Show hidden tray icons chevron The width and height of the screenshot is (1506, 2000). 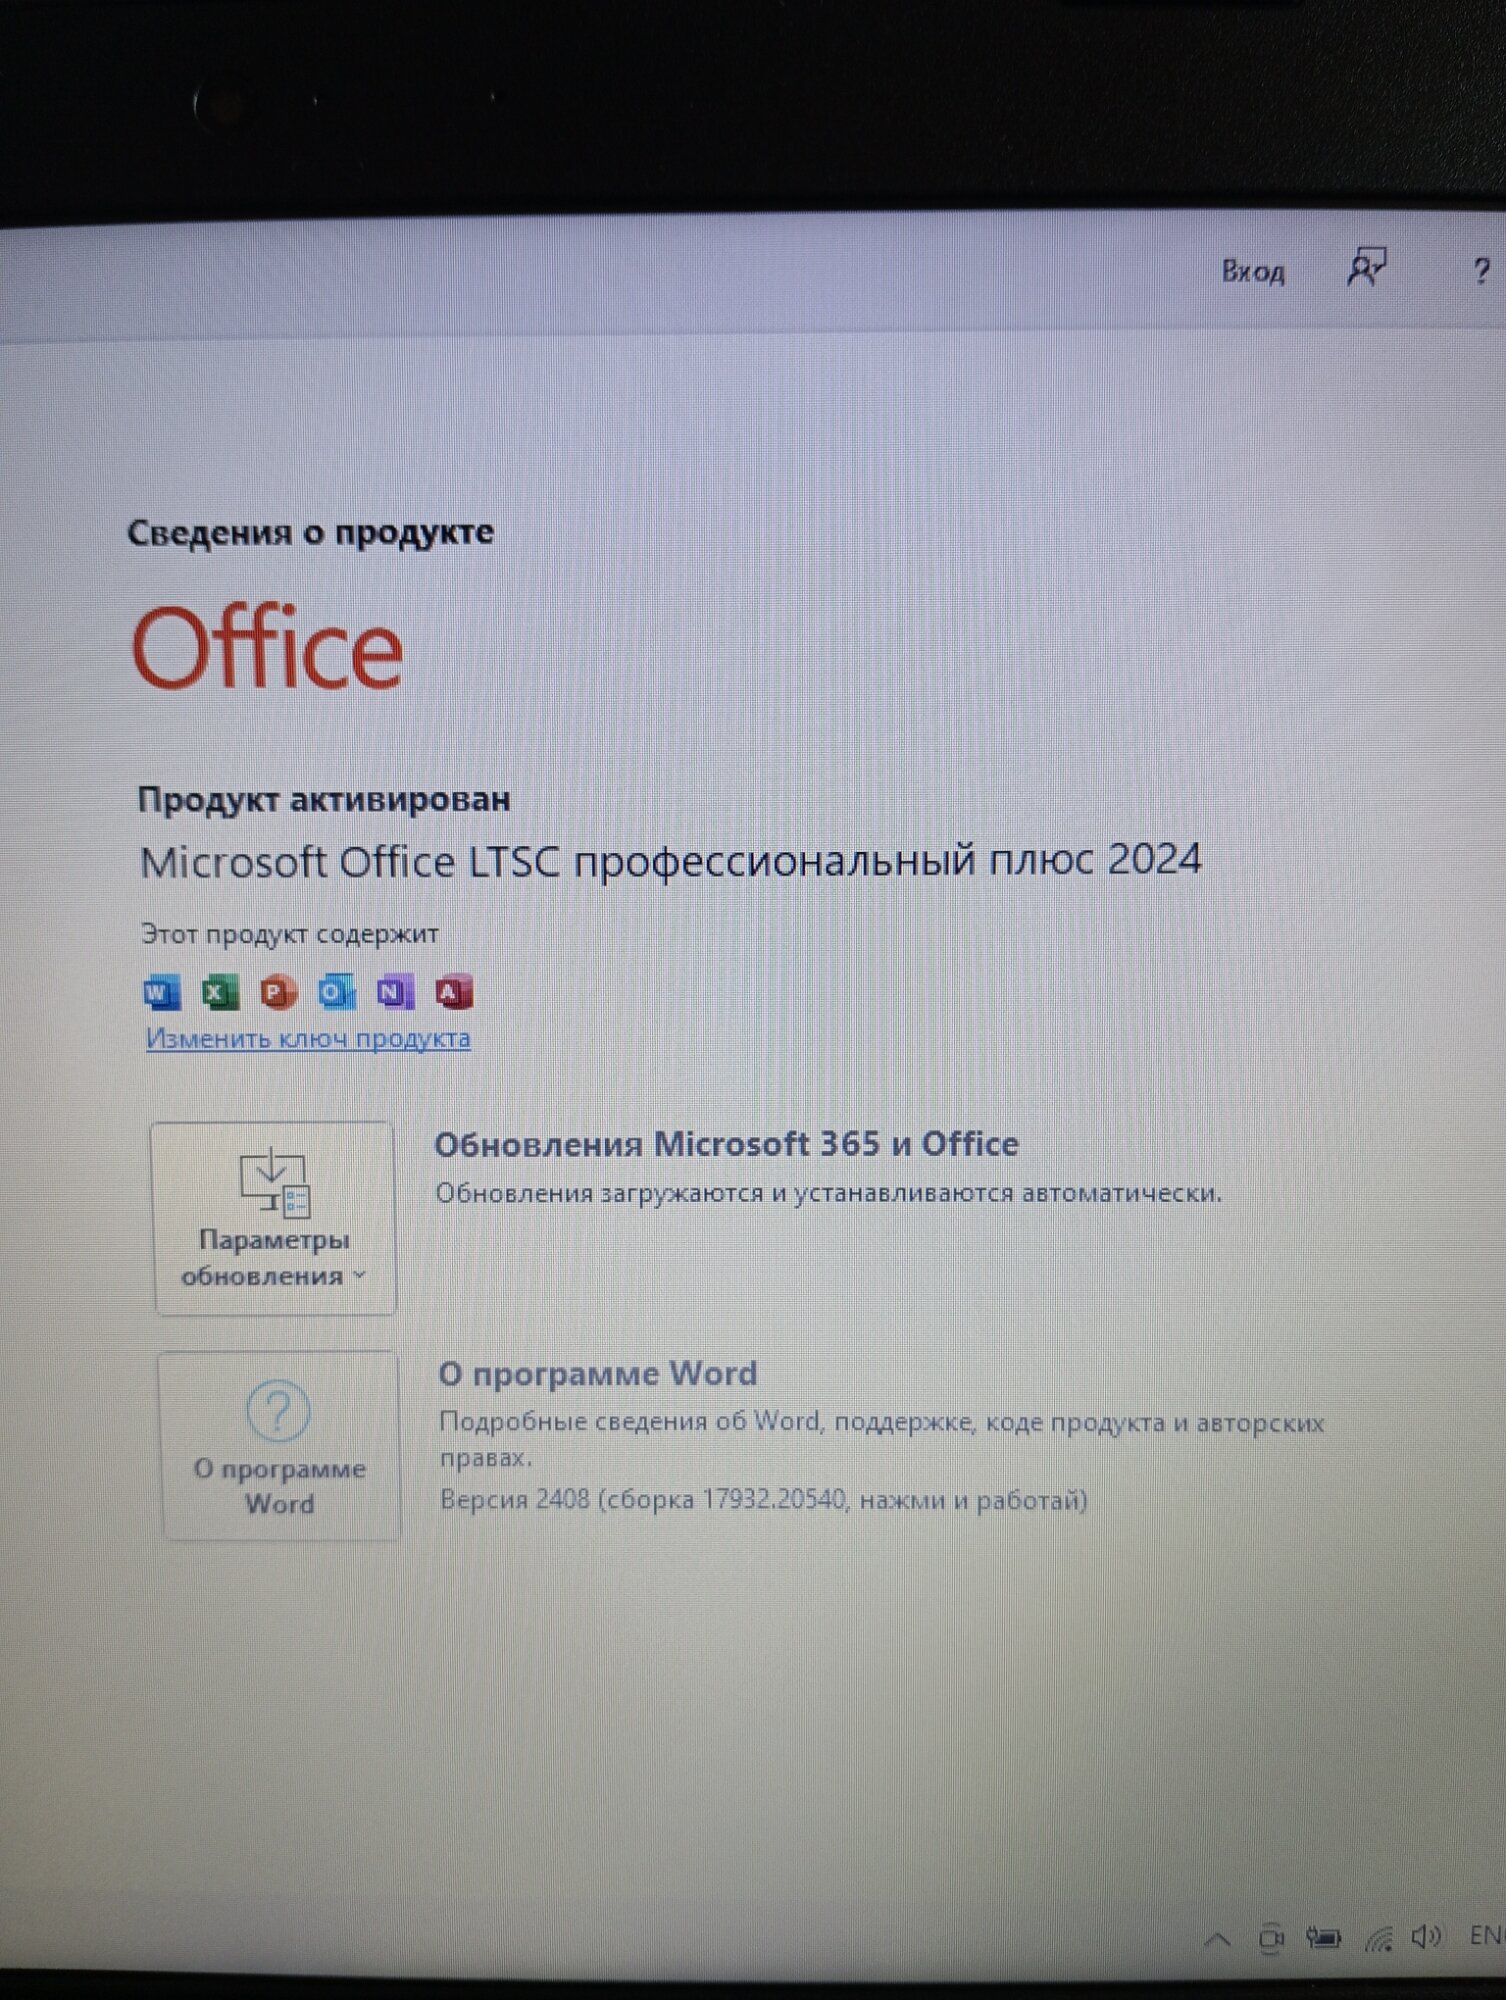tap(1217, 1939)
